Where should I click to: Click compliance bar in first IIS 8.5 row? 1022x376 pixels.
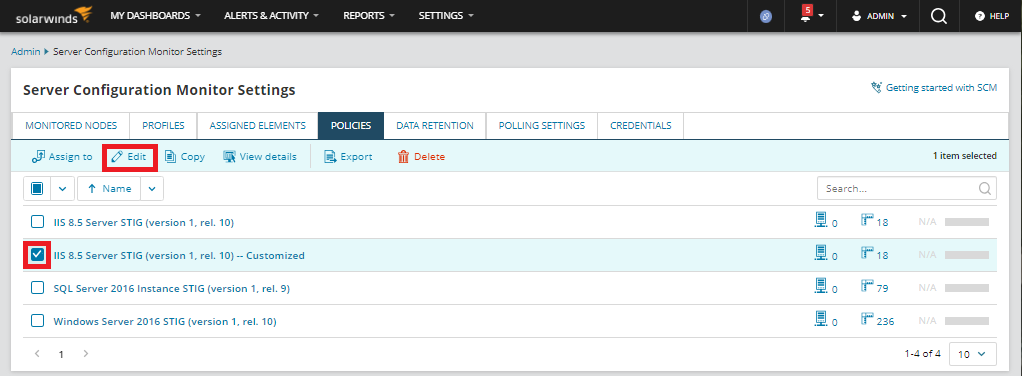(x=967, y=222)
